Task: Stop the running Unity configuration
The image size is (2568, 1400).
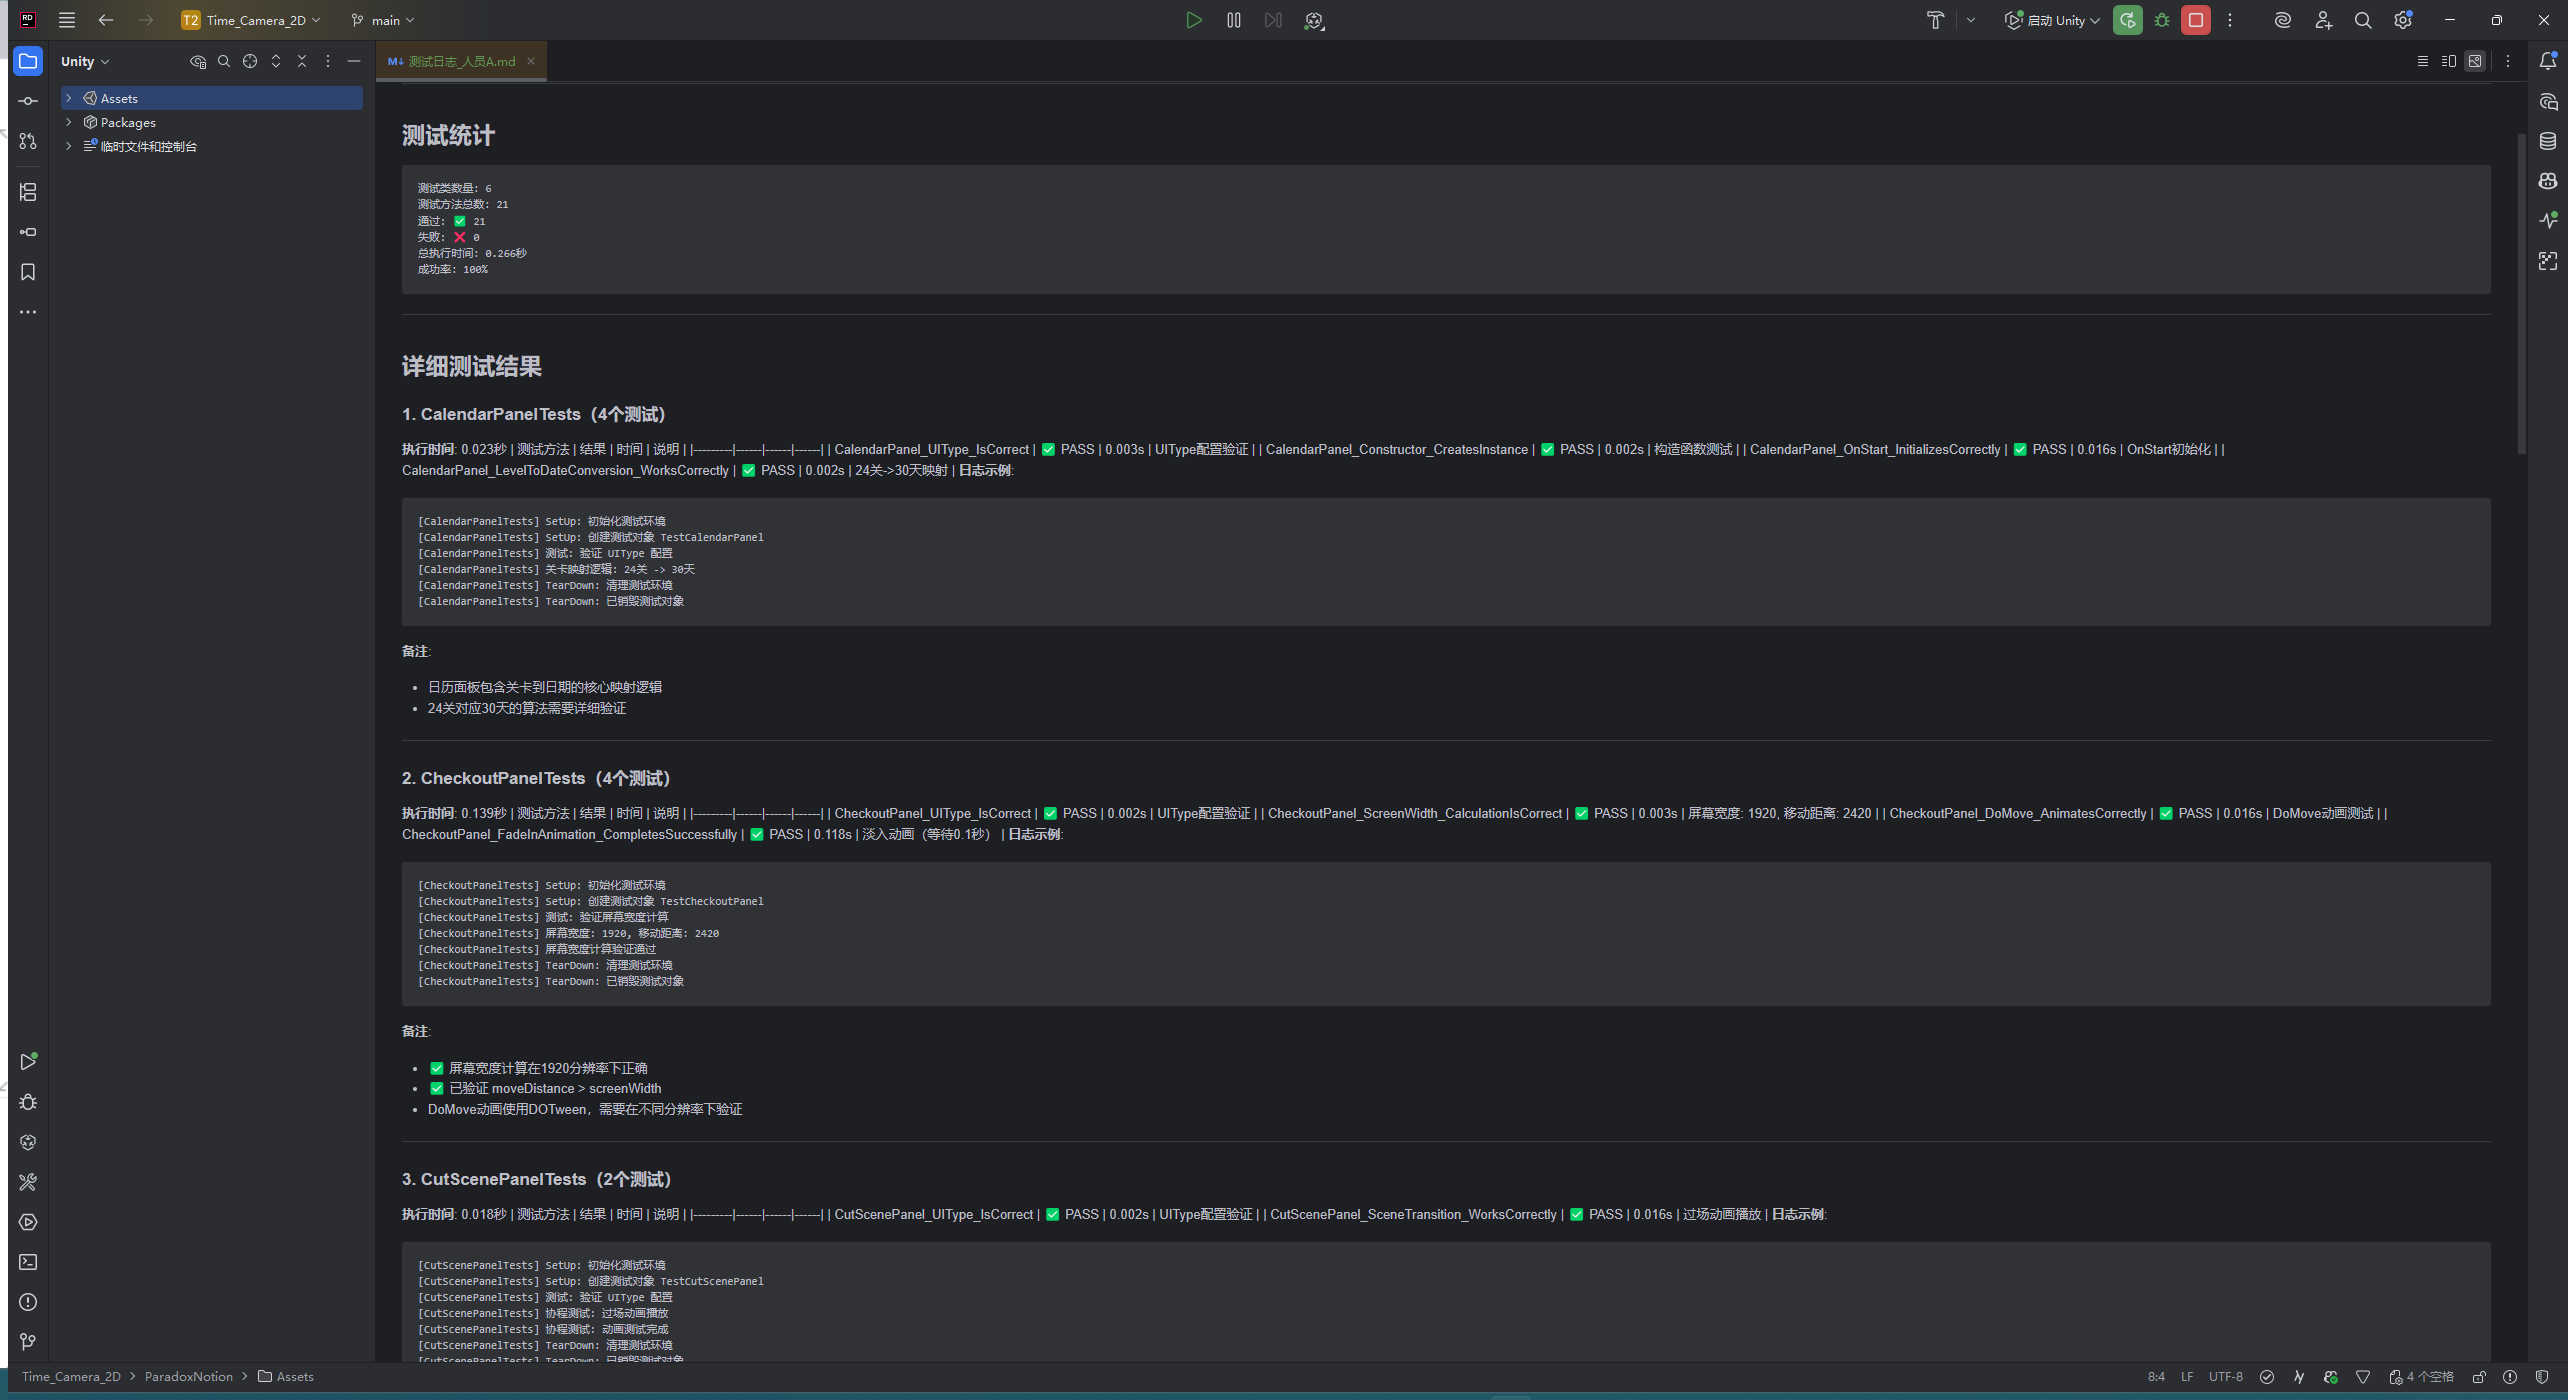Action: coord(2195,20)
